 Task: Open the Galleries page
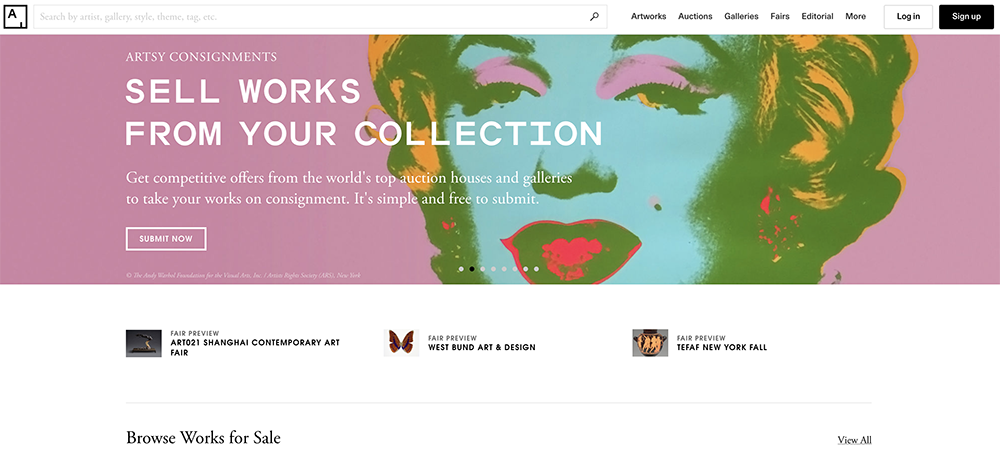point(741,17)
